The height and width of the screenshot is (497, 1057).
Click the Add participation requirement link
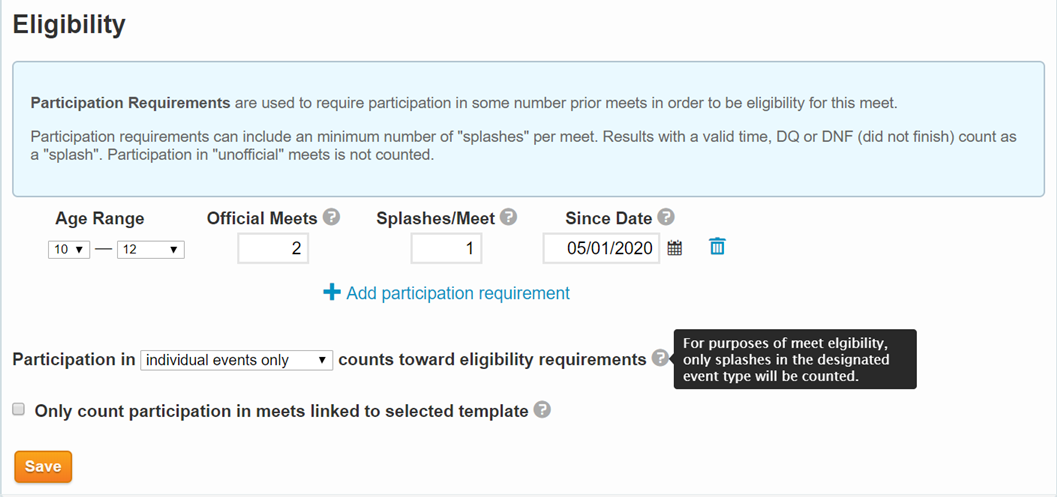click(x=458, y=293)
